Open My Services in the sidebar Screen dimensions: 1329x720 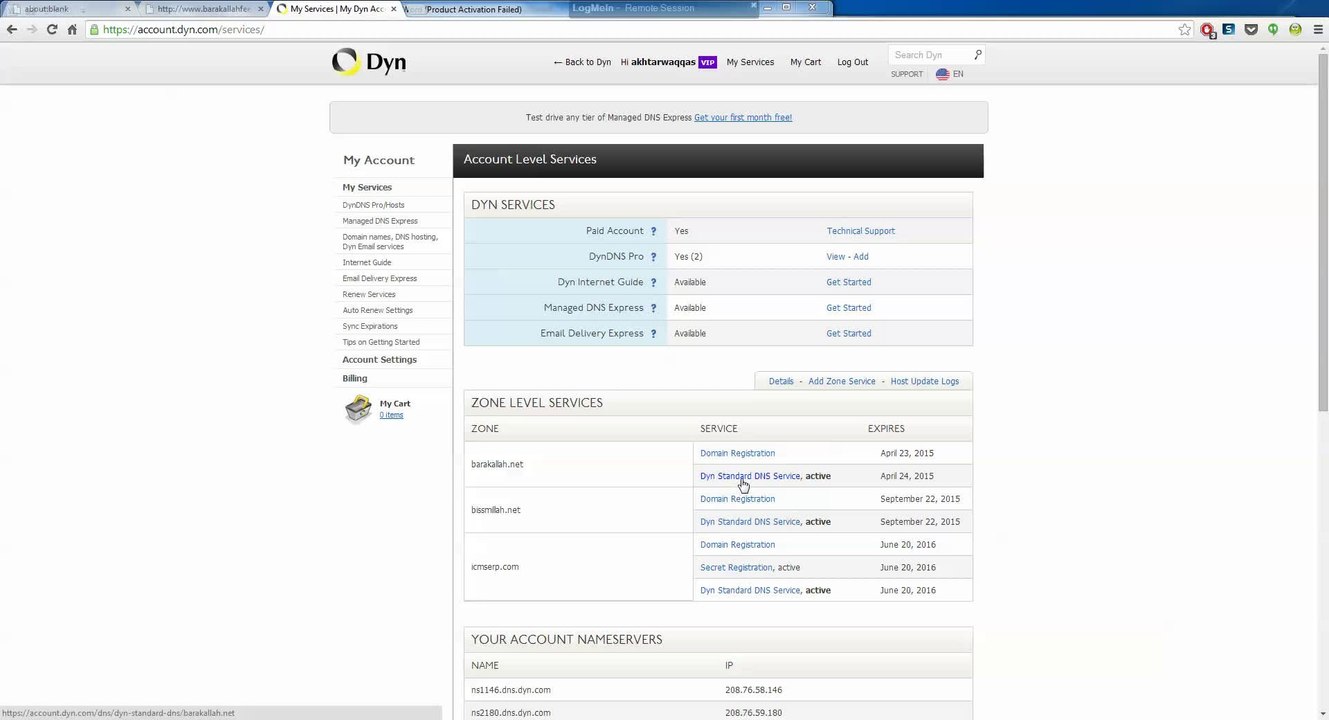[x=367, y=188]
